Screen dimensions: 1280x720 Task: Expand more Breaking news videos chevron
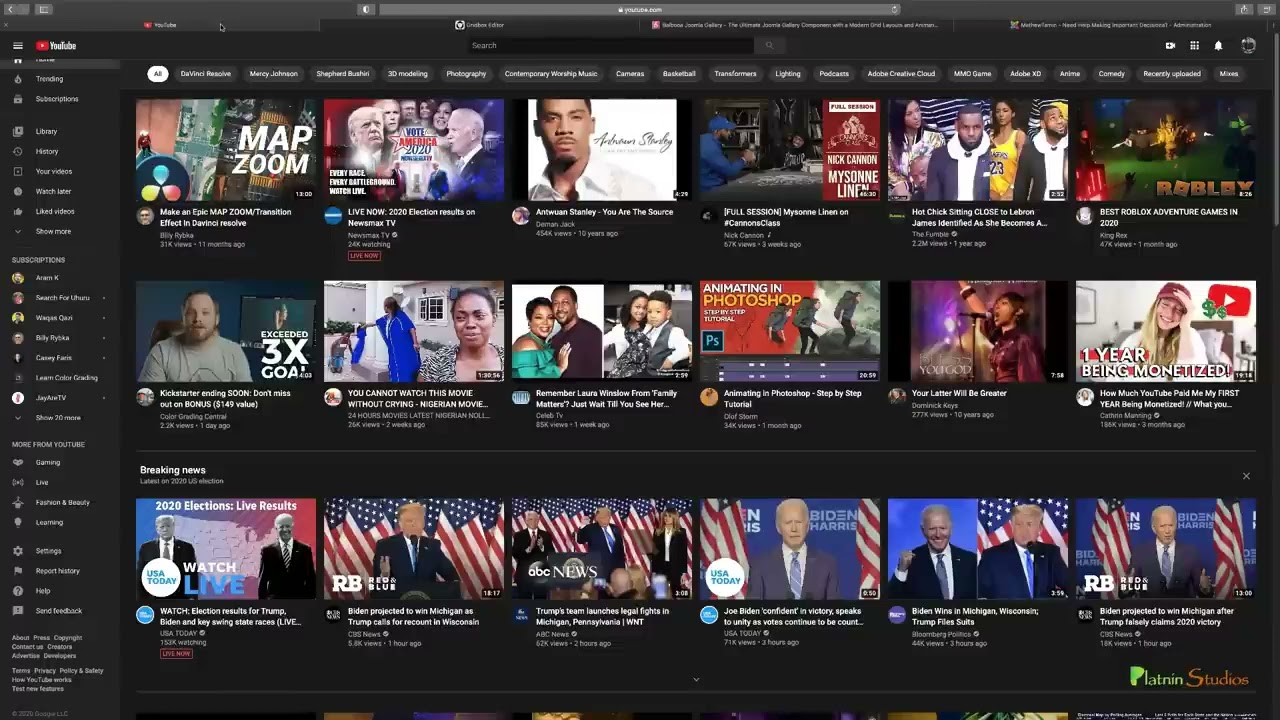pyautogui.click(x=696, y=680)
